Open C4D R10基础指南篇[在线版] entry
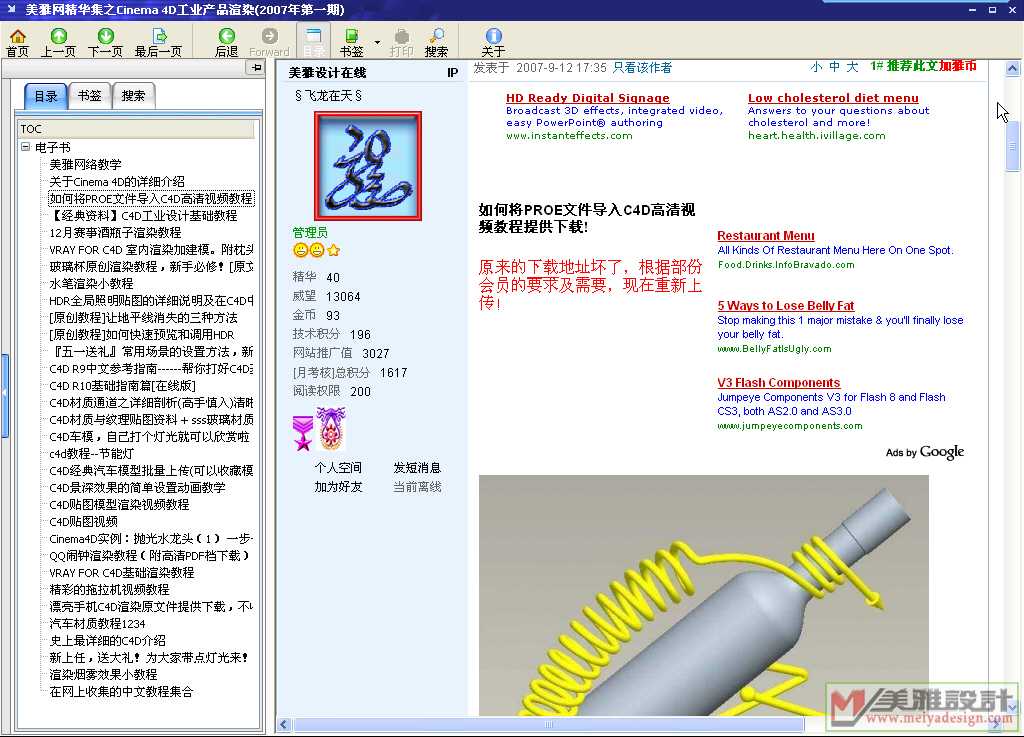Image resolution: width=1024 pixels, height=737 pixels. point(122,386)
